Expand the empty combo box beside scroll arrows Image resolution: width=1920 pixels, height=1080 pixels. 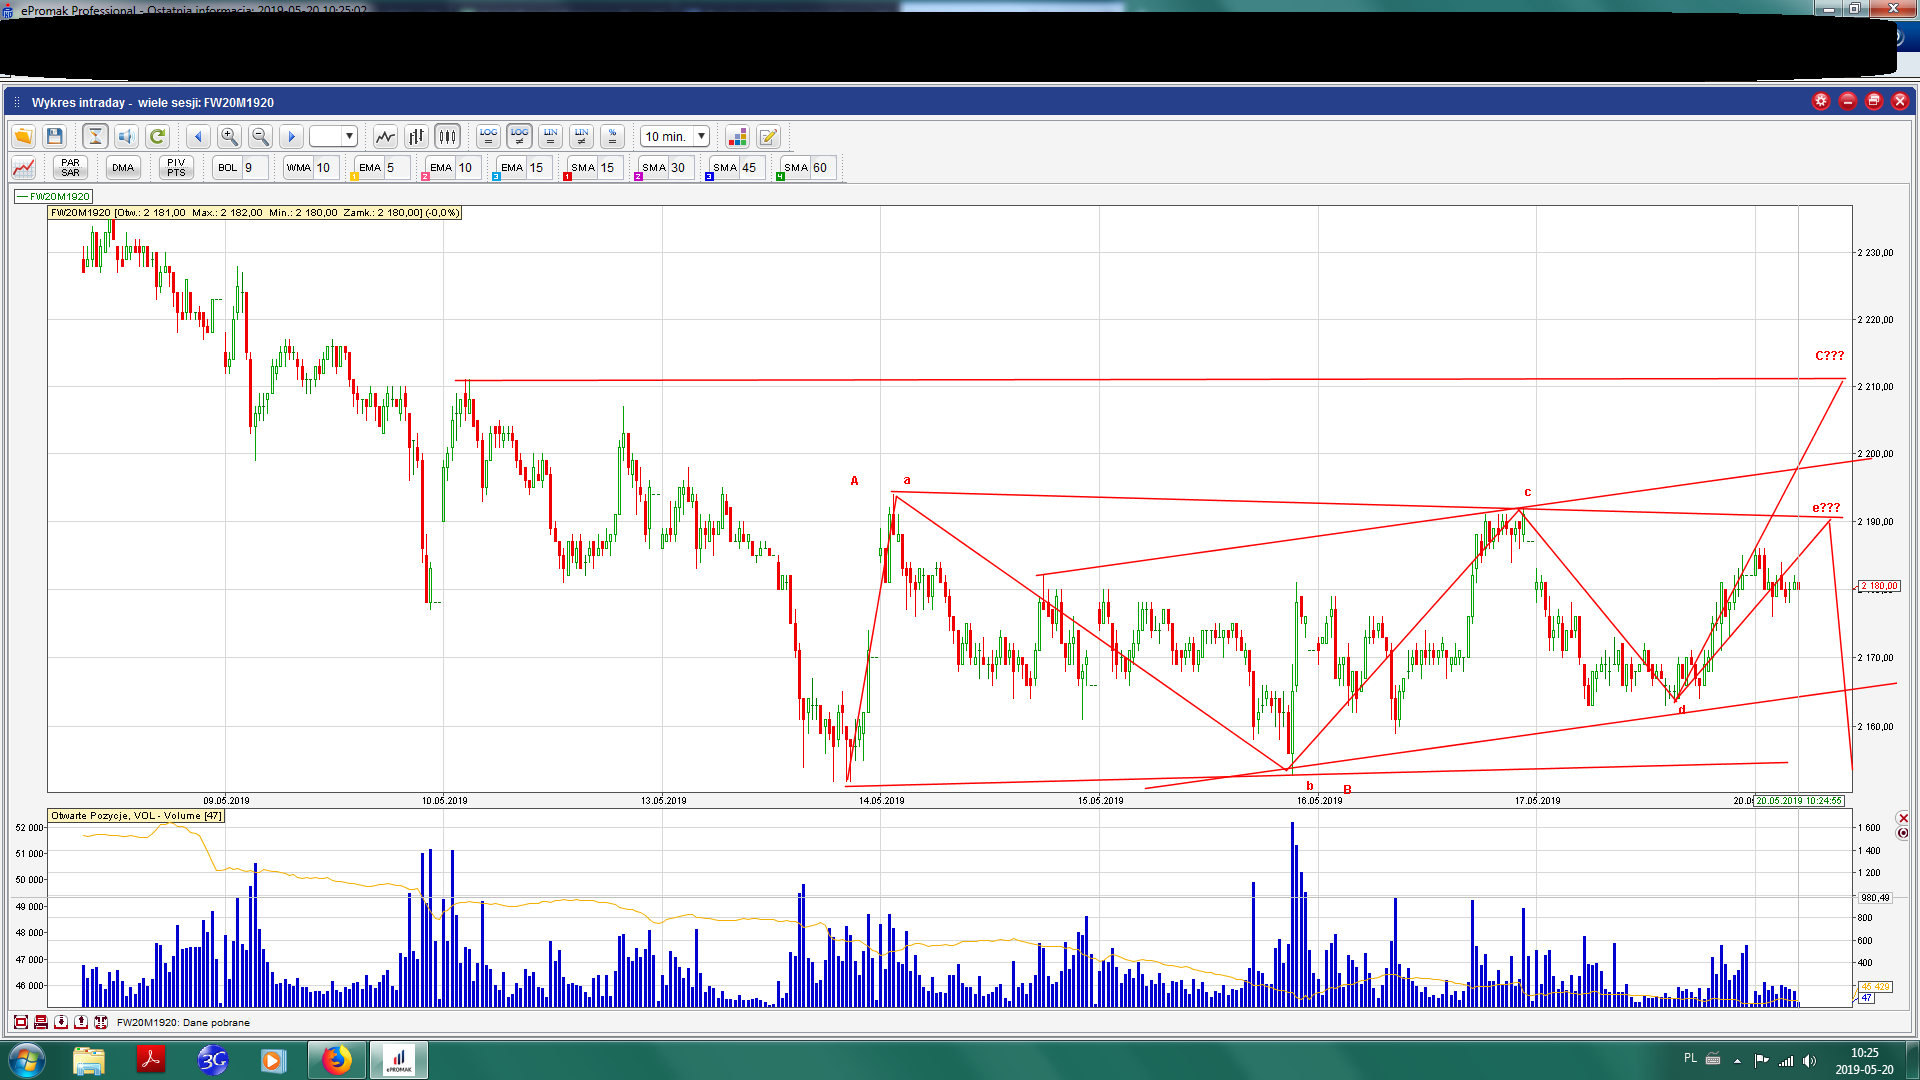(349, 136)
